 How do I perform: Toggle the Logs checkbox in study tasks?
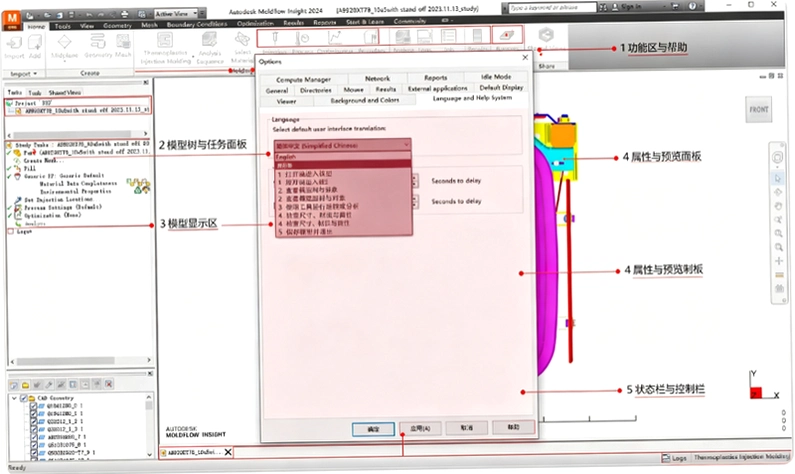(11, 231)
